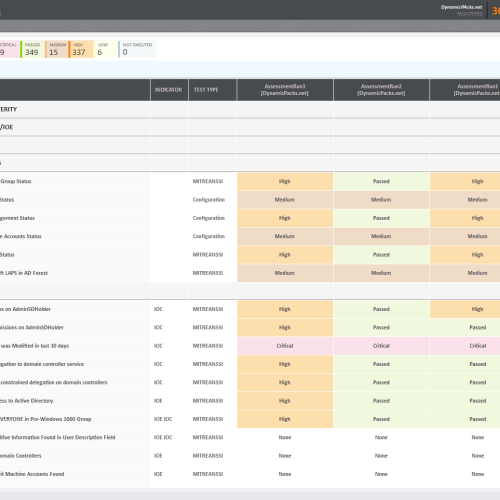Click the AssessmentRun3 column header
Image resolution: width=500 pixels, height=500 pixels.
point(285,90)
